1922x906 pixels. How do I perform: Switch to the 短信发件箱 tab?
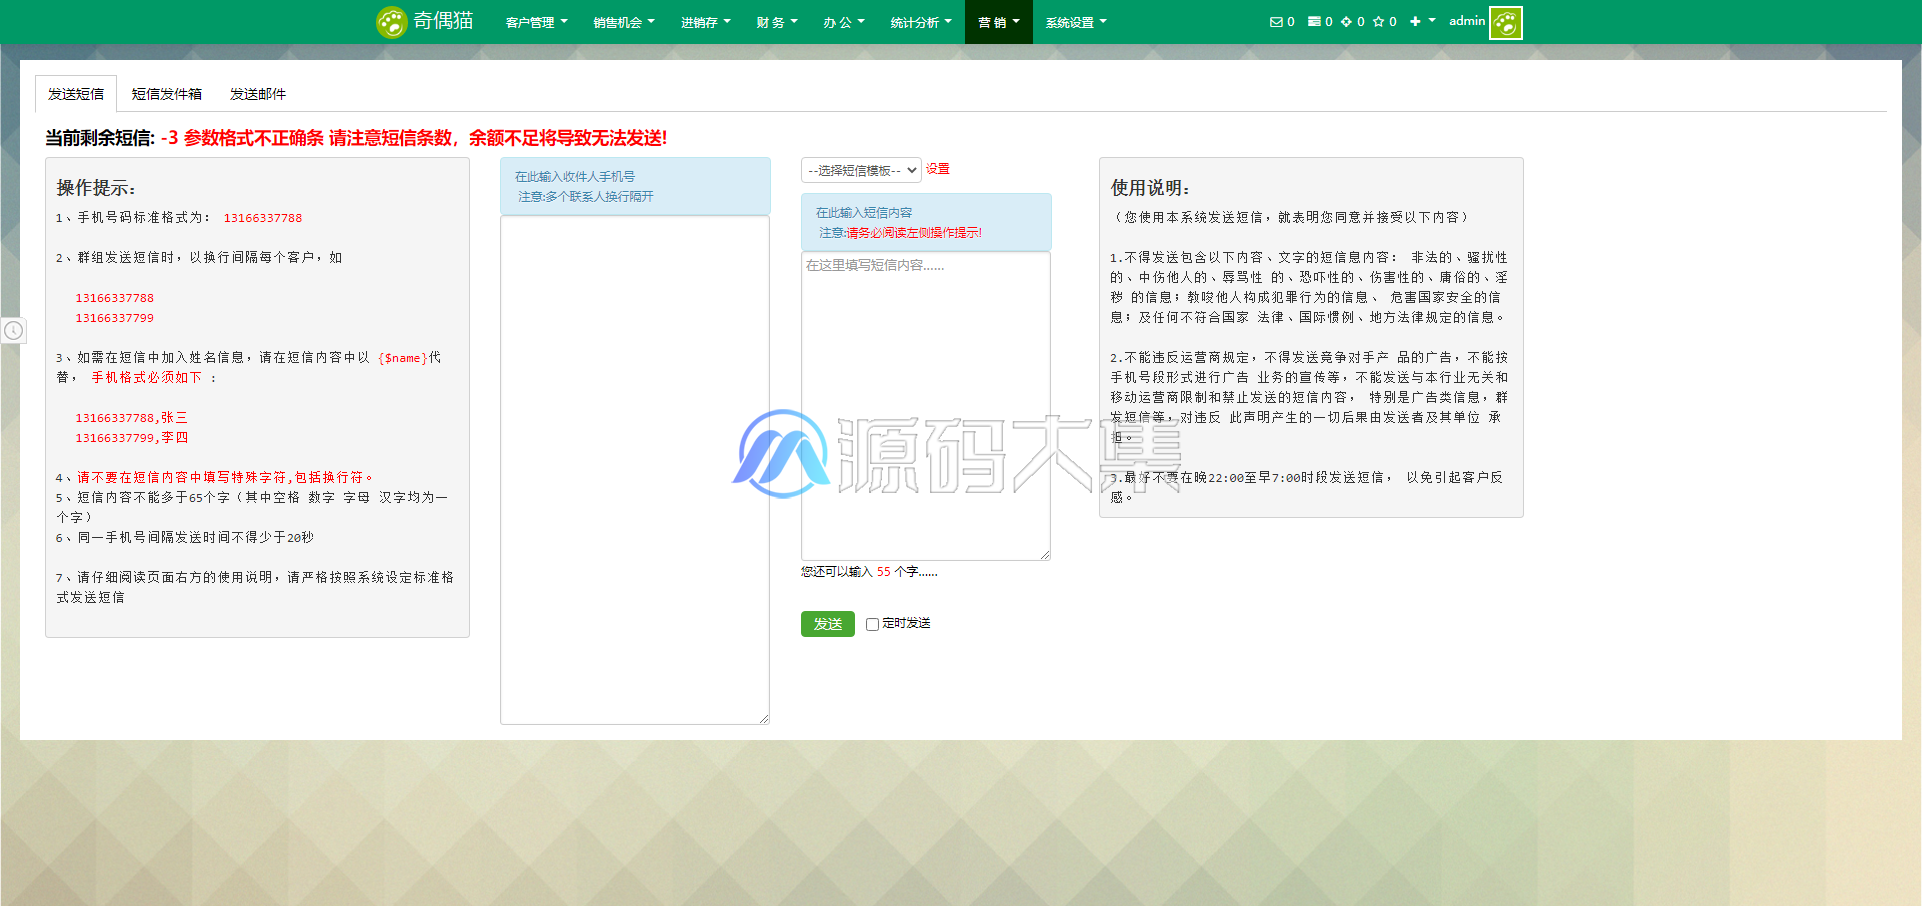[167, 93]
